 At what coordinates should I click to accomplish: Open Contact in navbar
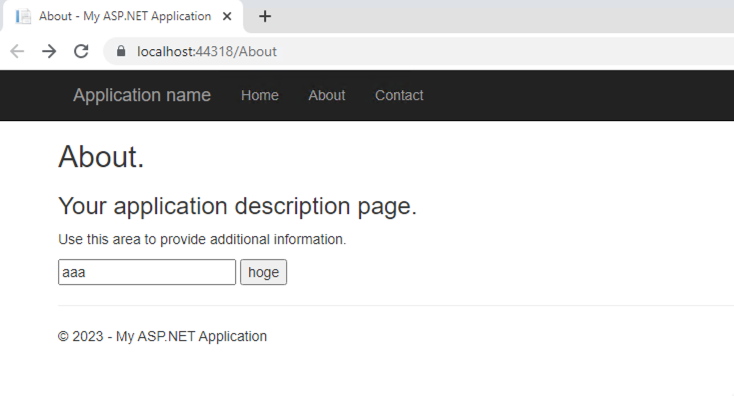tap(399, 95)
